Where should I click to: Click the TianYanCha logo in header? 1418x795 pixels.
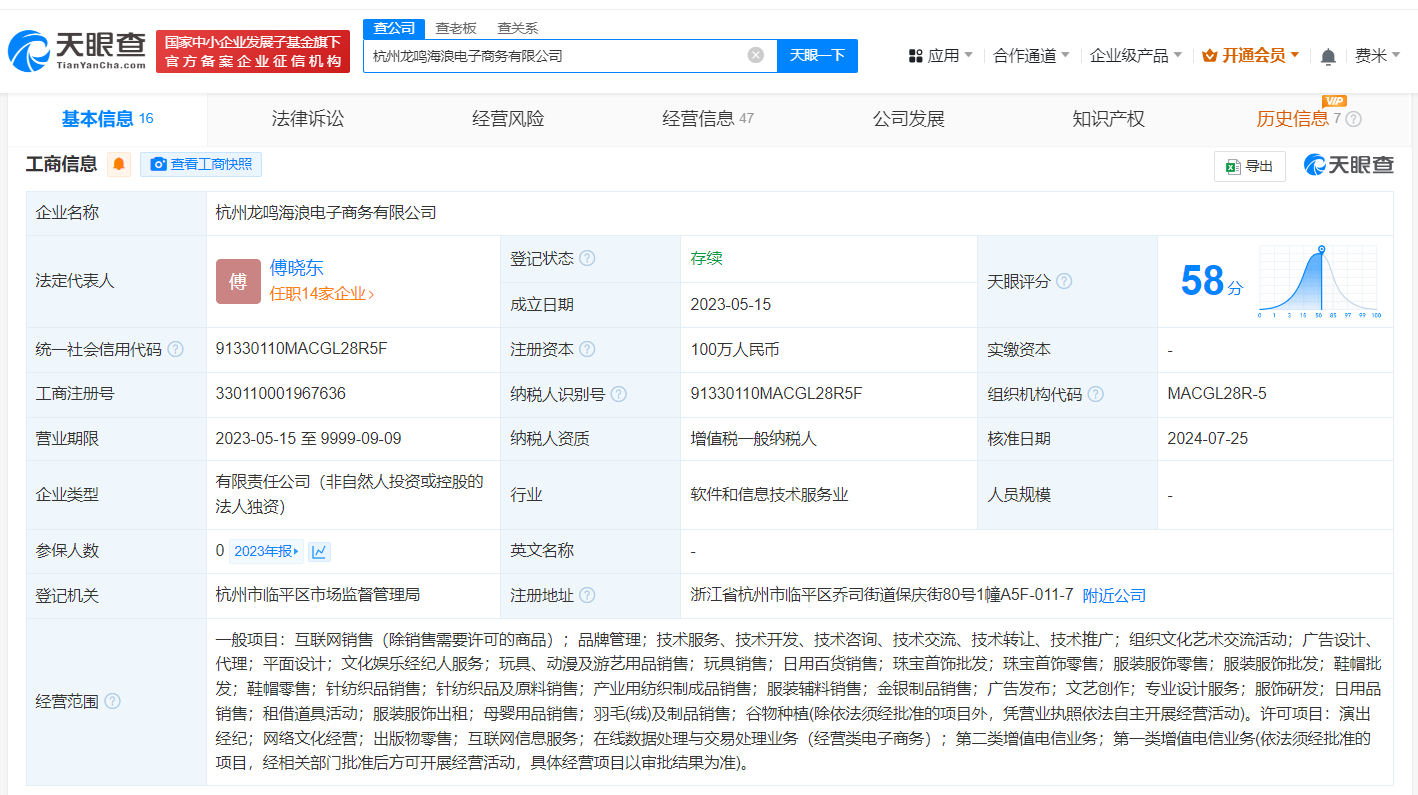tap(77, 50)
